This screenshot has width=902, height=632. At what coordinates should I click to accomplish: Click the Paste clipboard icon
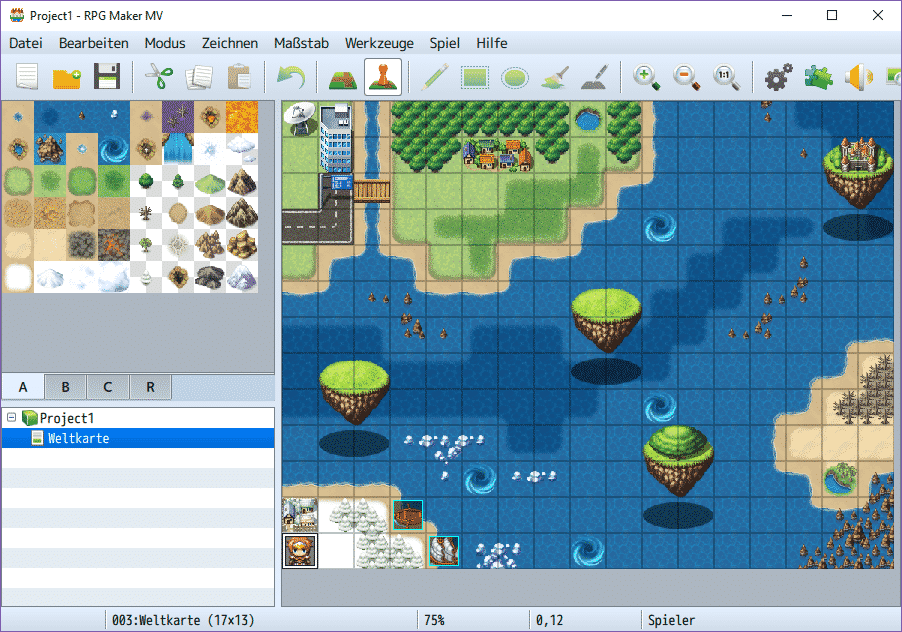239,76
